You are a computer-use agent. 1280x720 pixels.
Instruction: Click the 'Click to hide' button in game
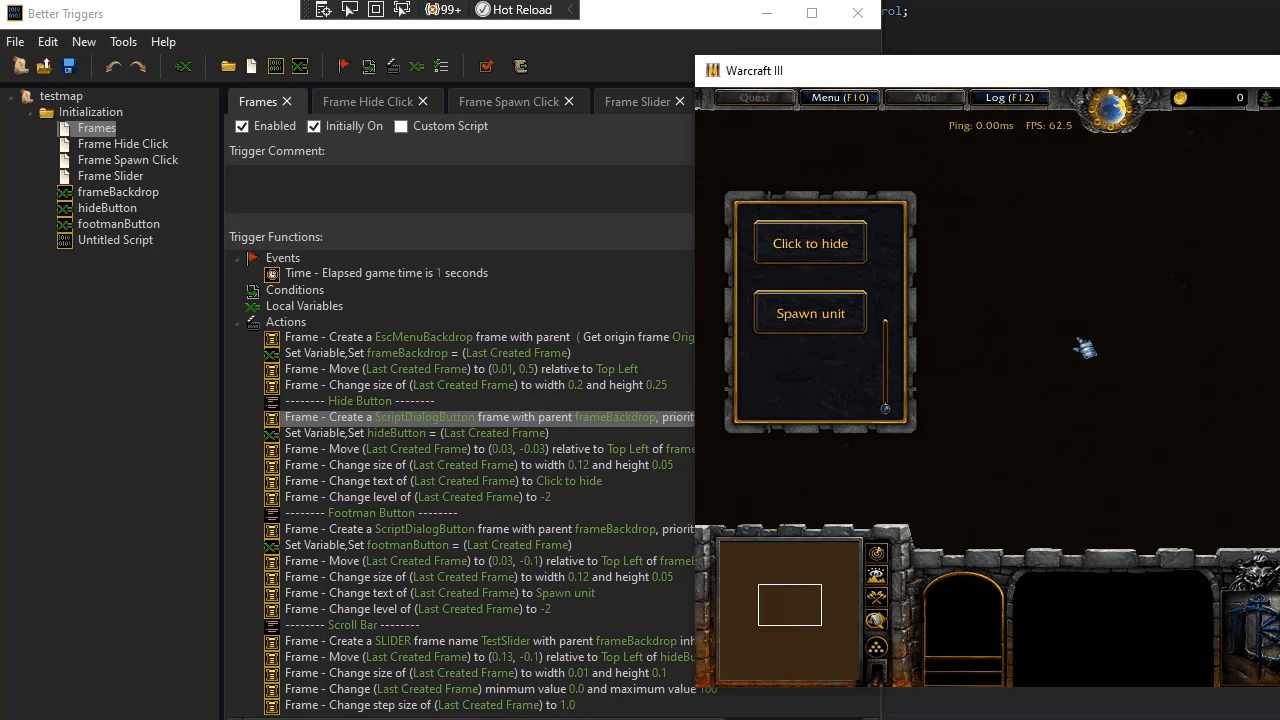pyautogui.click(x=810, y=243)
